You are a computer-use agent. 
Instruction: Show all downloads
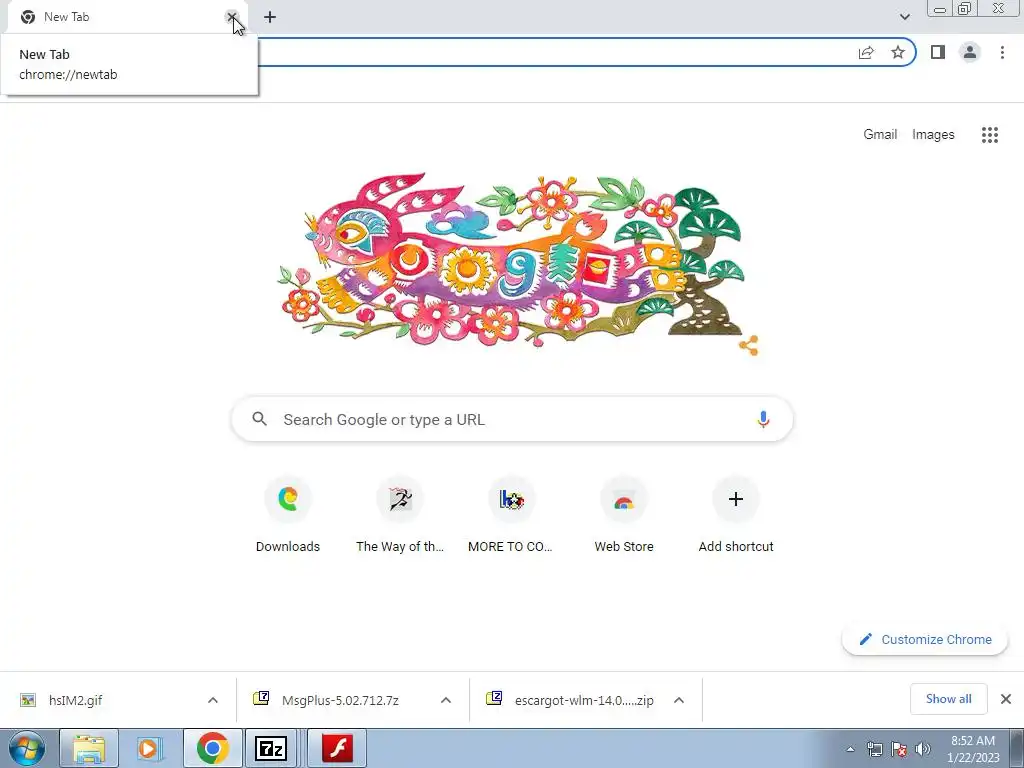tap(948, 699)
